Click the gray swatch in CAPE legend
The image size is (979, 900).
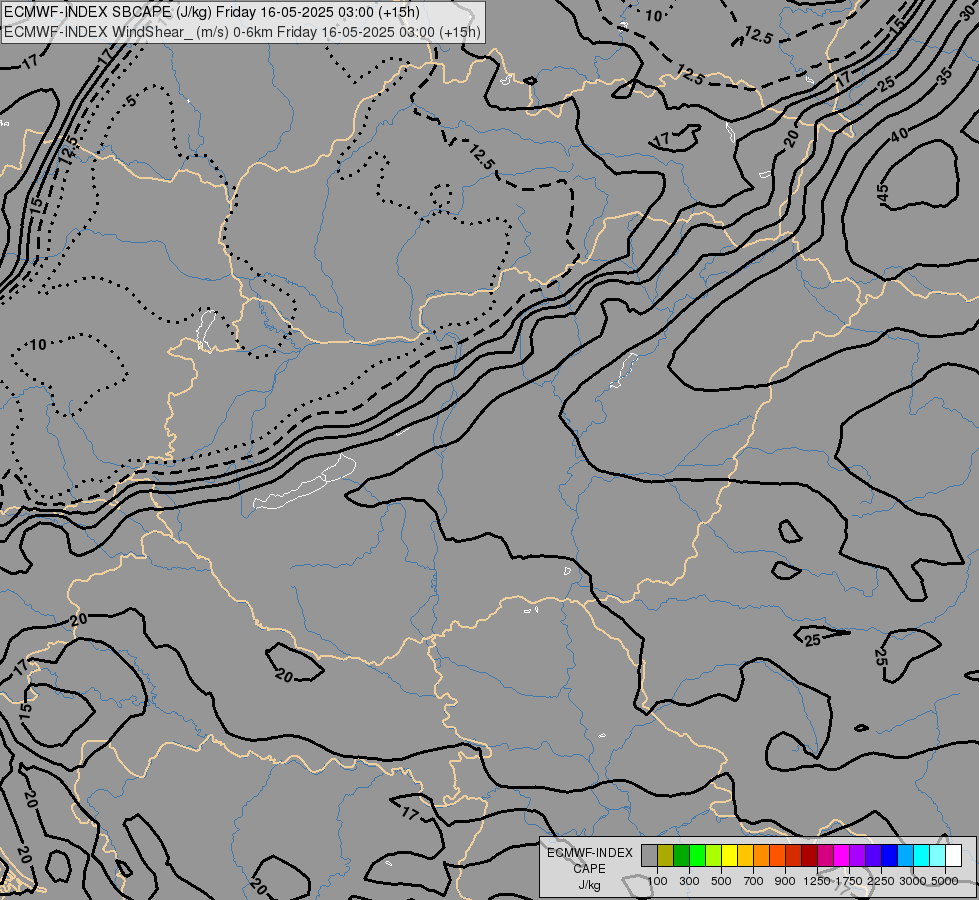[x=649, y=855]
